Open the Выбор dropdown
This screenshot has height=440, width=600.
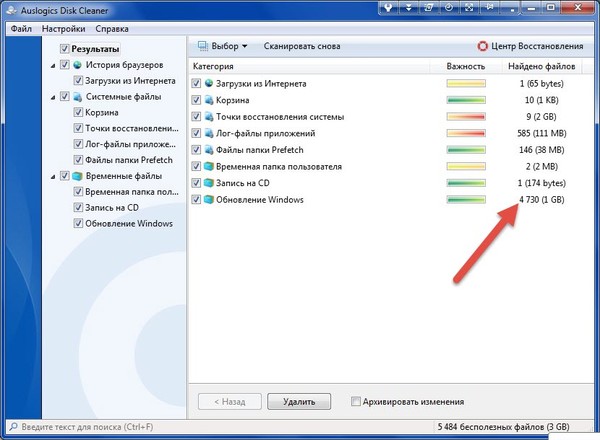click(x=222, y=46)
